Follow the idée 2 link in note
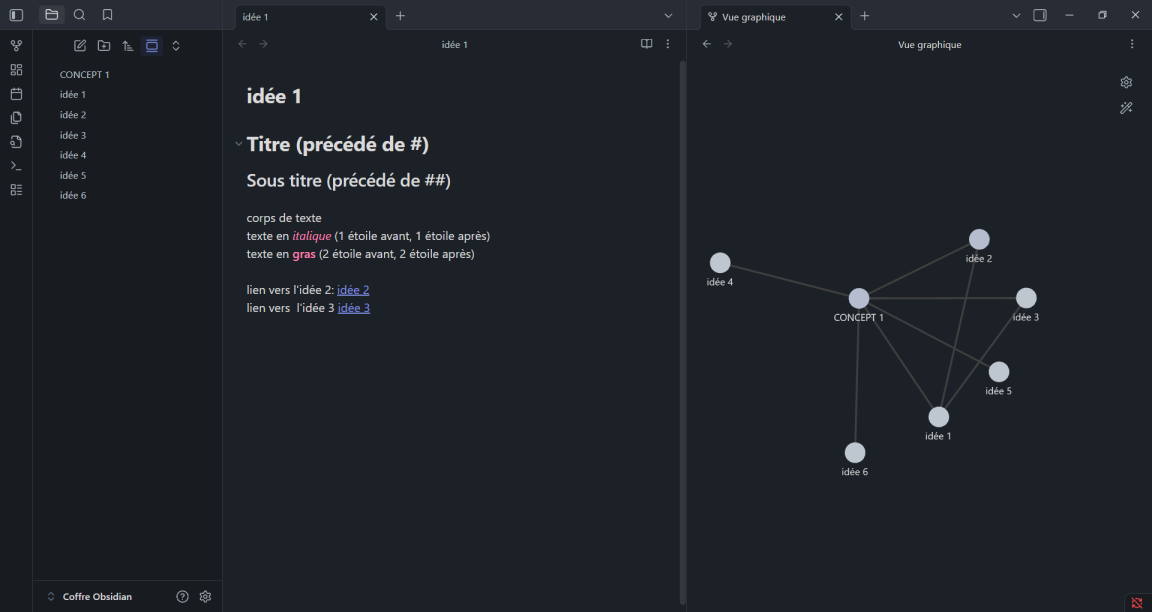The height and width of the screenshot is (612, 1152). (353, 290)
